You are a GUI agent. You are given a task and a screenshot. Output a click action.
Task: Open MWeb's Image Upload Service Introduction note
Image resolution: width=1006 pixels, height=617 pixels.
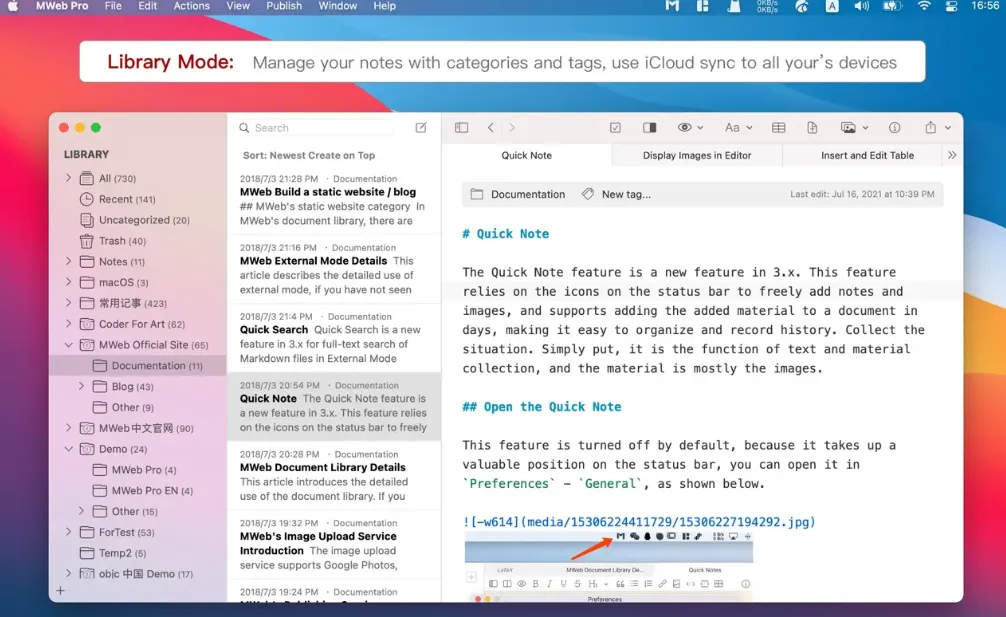click(334, 544)
